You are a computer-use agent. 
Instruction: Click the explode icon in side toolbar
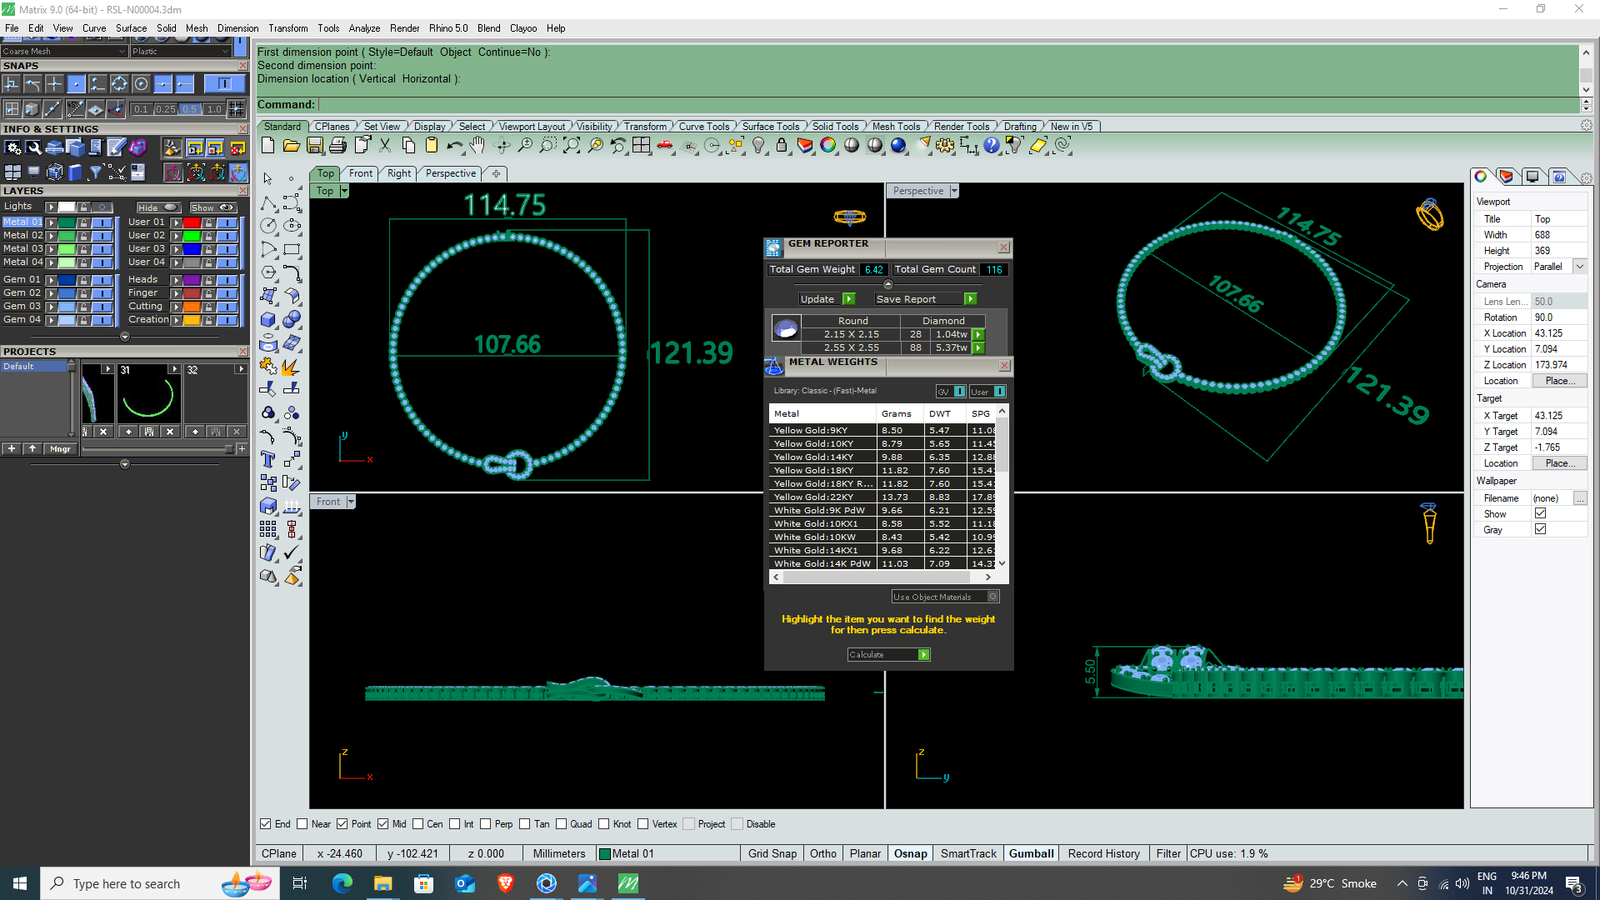pyautogui.click(x=292, y=365)
